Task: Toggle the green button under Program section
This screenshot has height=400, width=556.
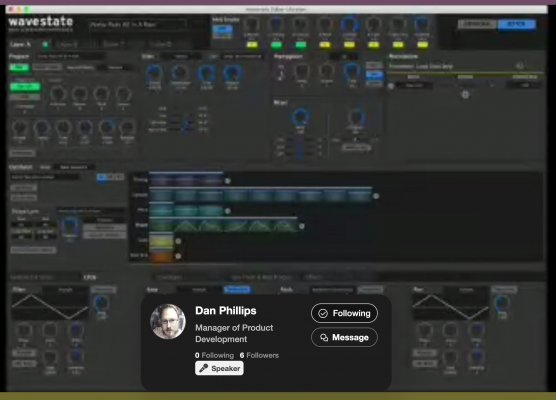Action: point(19,67)
